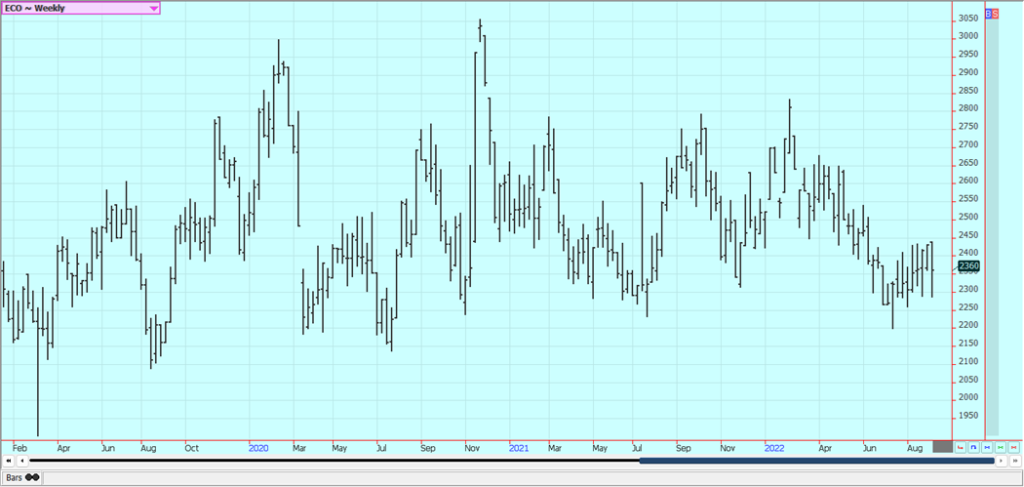Click the red S sell button
This screenshot has height=487, width=1024.
tap(995, 13)
